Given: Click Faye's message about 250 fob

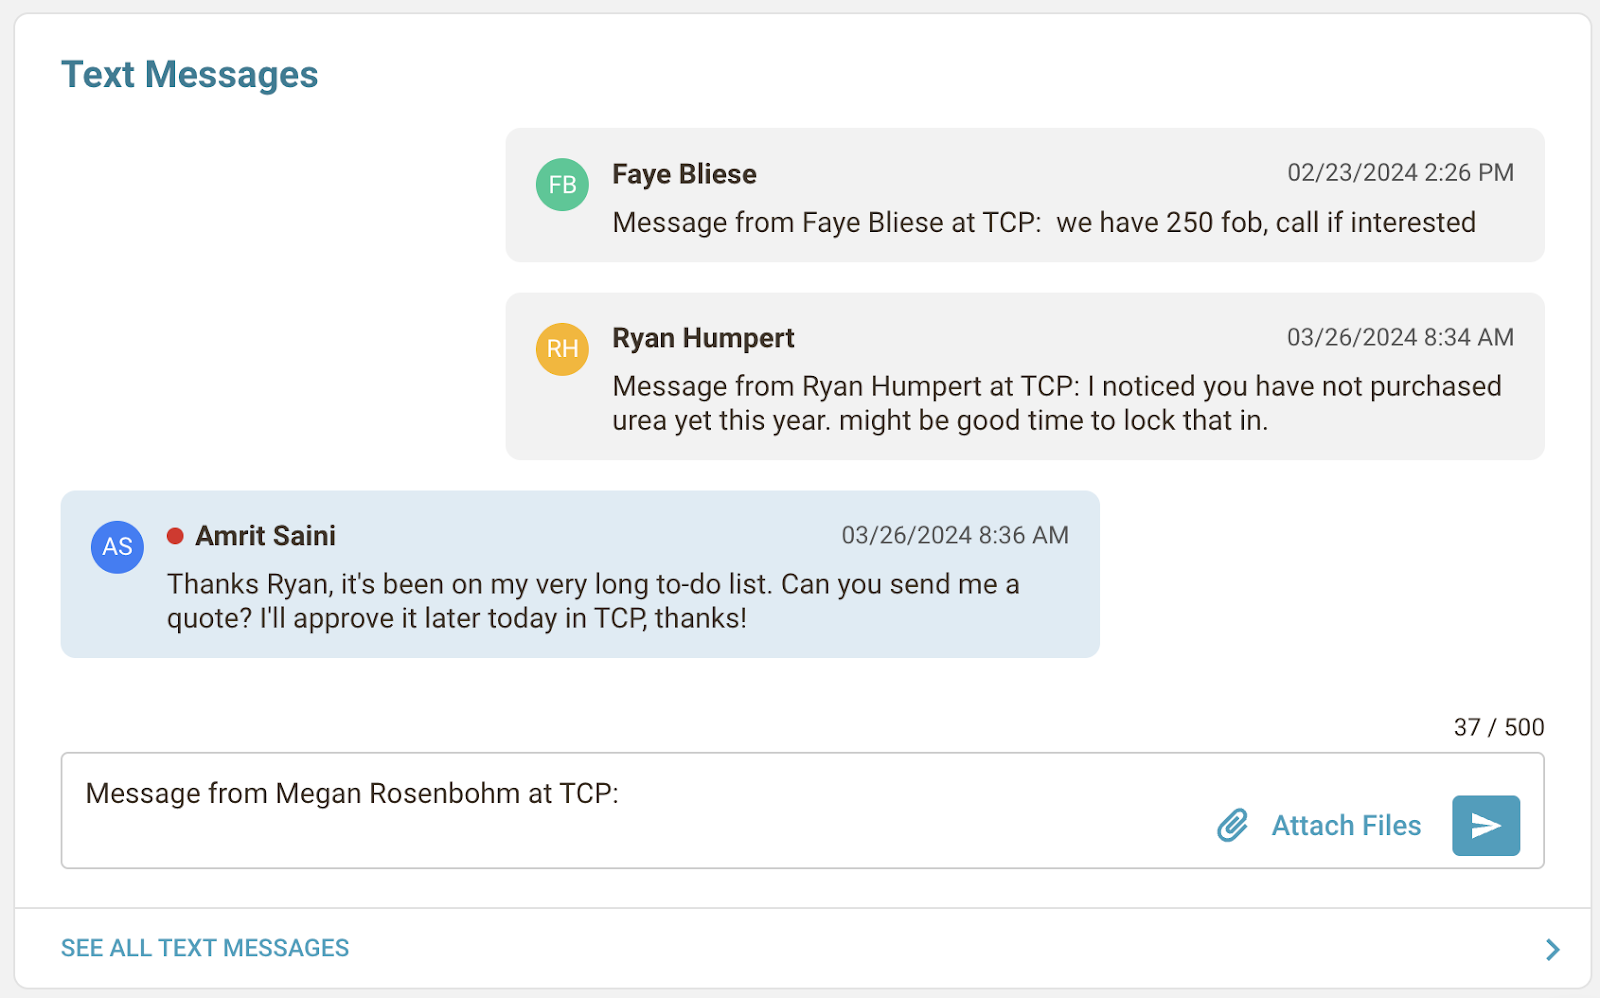Looking at the screenshot, I should (1043, 222).
